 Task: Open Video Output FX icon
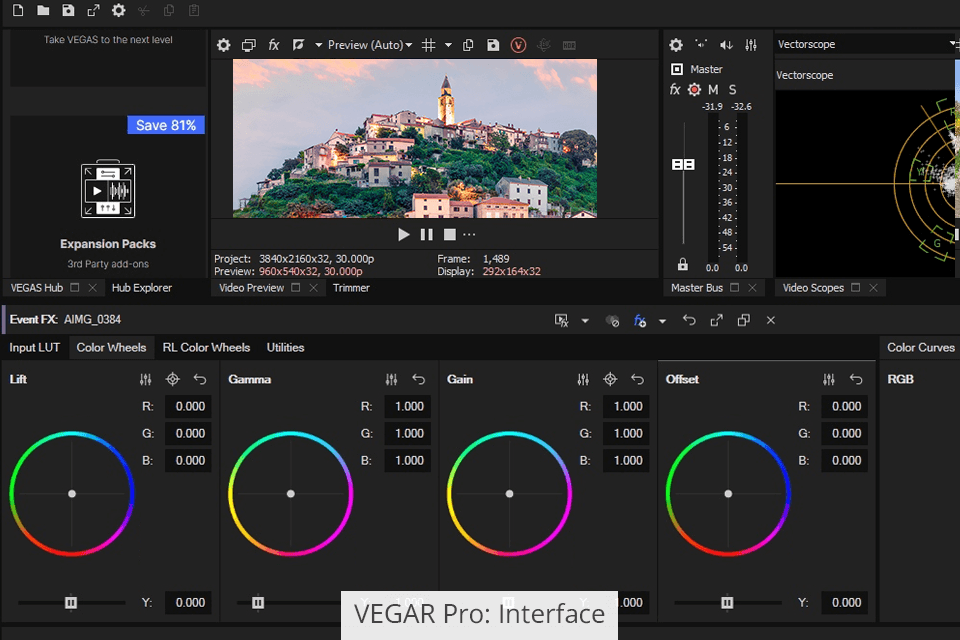[274, 45]
